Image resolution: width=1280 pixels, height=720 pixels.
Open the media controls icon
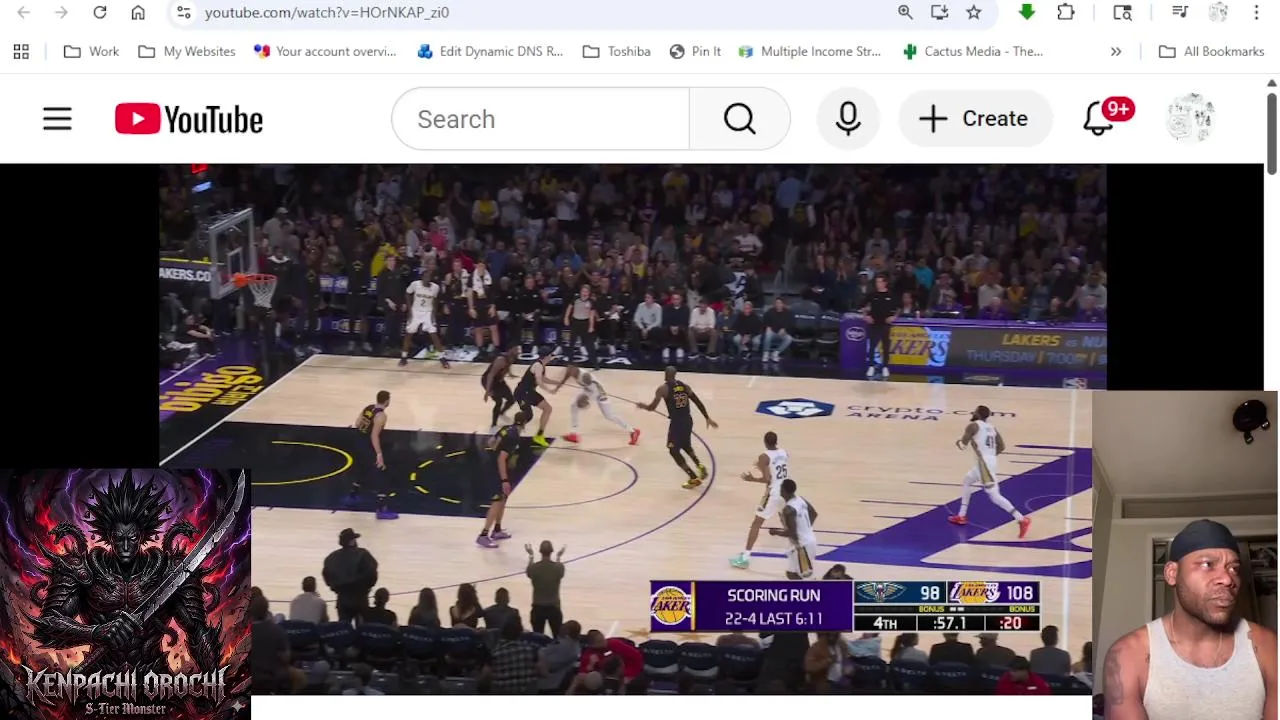1180,12
